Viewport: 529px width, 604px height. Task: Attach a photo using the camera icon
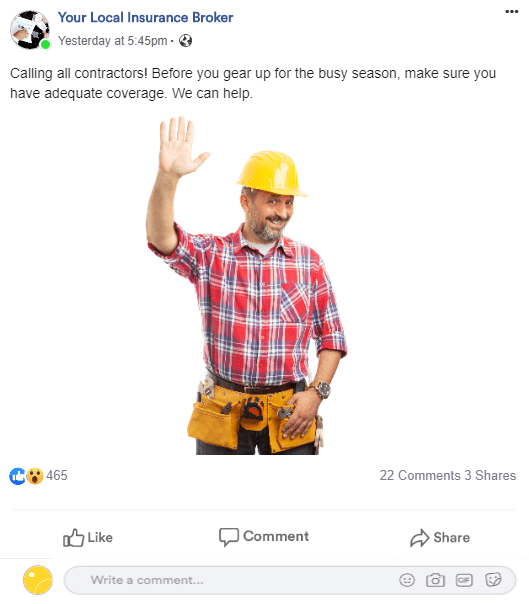[435, 580]
